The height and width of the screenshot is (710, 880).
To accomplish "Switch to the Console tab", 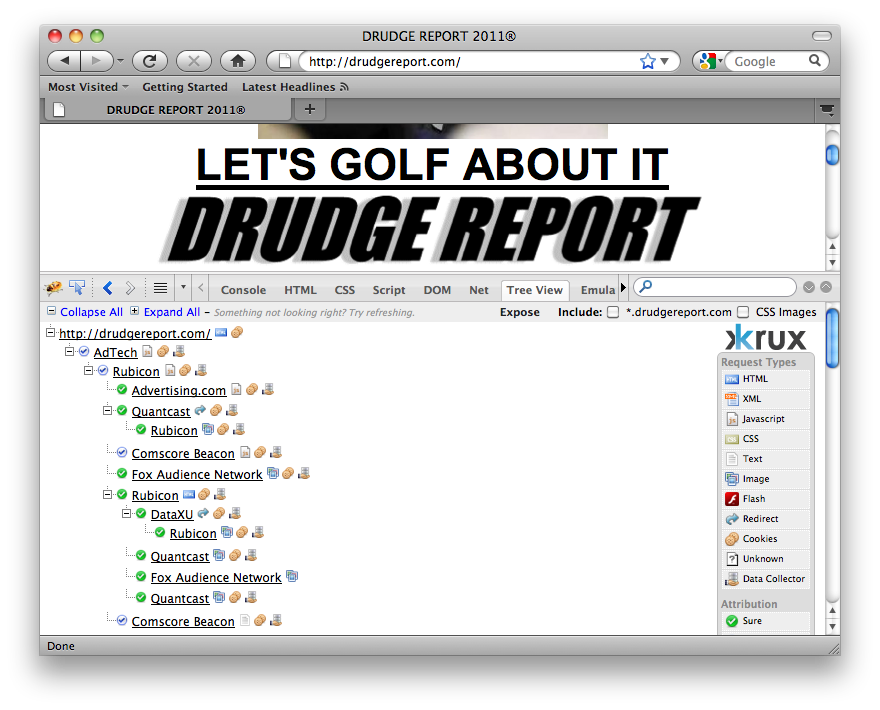I will pos(244,290).
